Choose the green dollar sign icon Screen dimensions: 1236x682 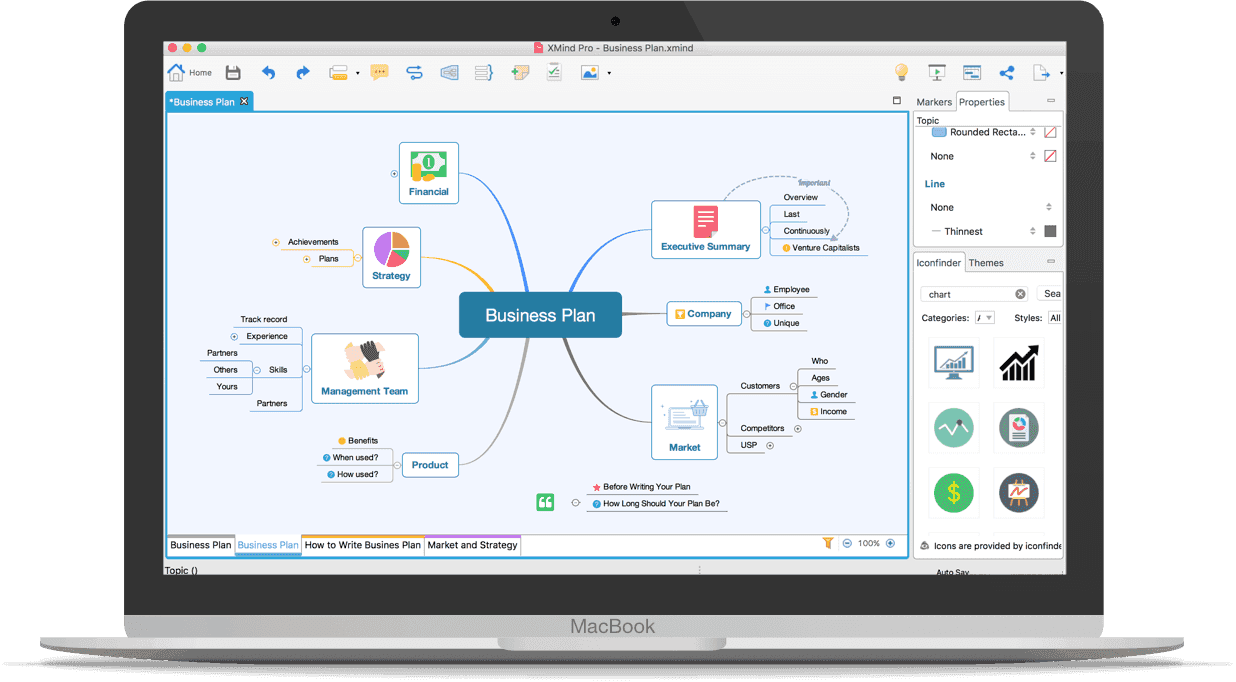pyautogui.click(x=954, y=493)
